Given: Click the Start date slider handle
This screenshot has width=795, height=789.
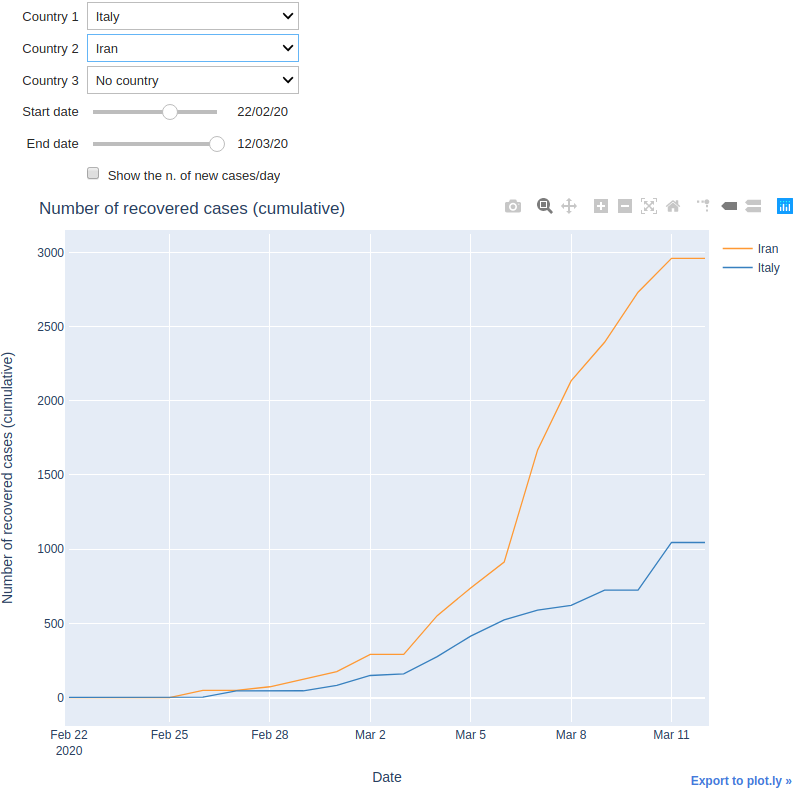Looking at the screenshot, I should [170, 112].
